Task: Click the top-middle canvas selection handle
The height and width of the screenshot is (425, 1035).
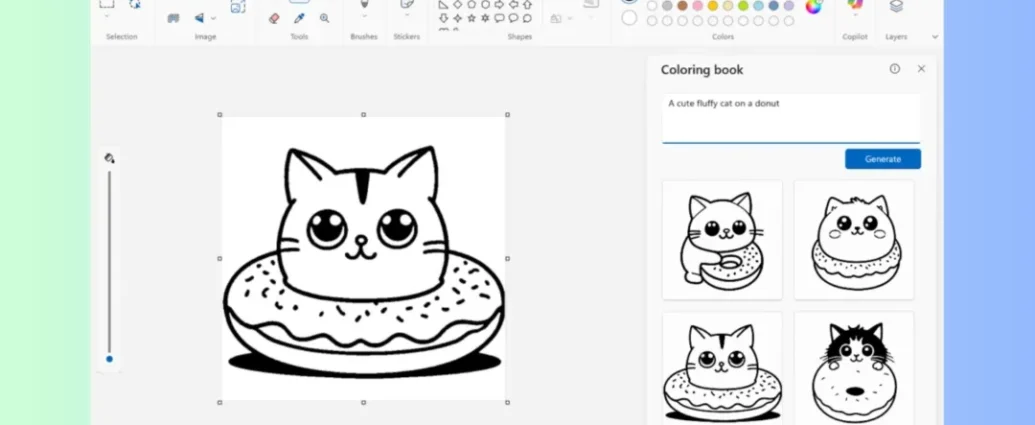Action: [364, 115]
